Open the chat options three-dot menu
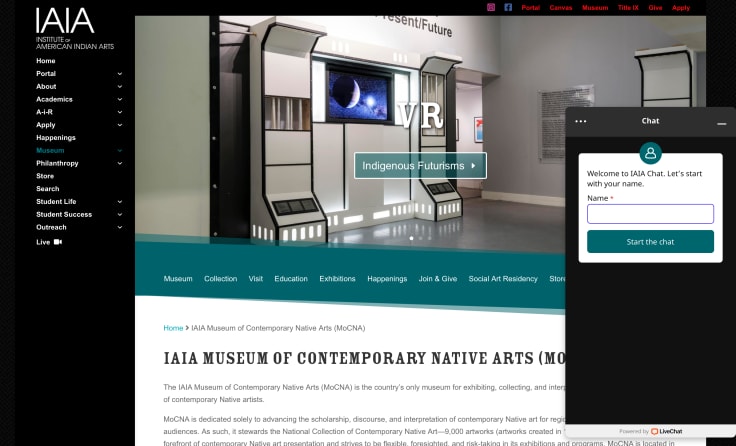 coord(581,121)
